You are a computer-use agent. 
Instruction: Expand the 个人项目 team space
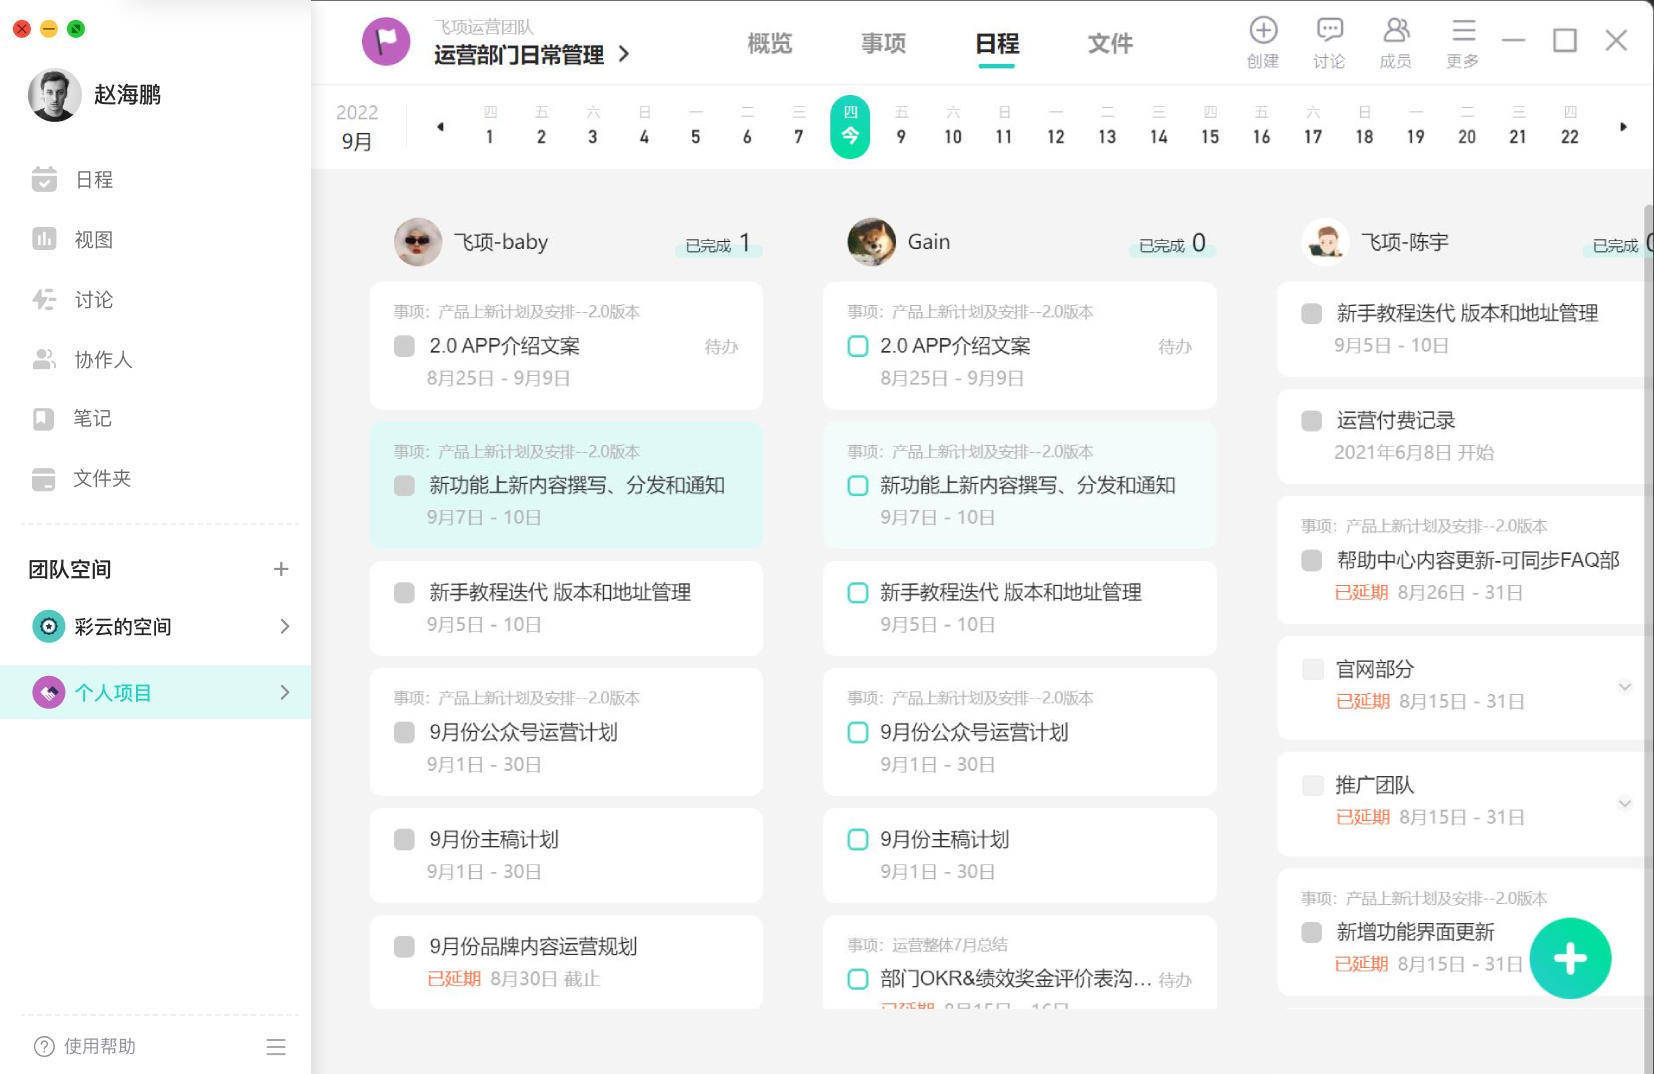[x=285, y=691]
